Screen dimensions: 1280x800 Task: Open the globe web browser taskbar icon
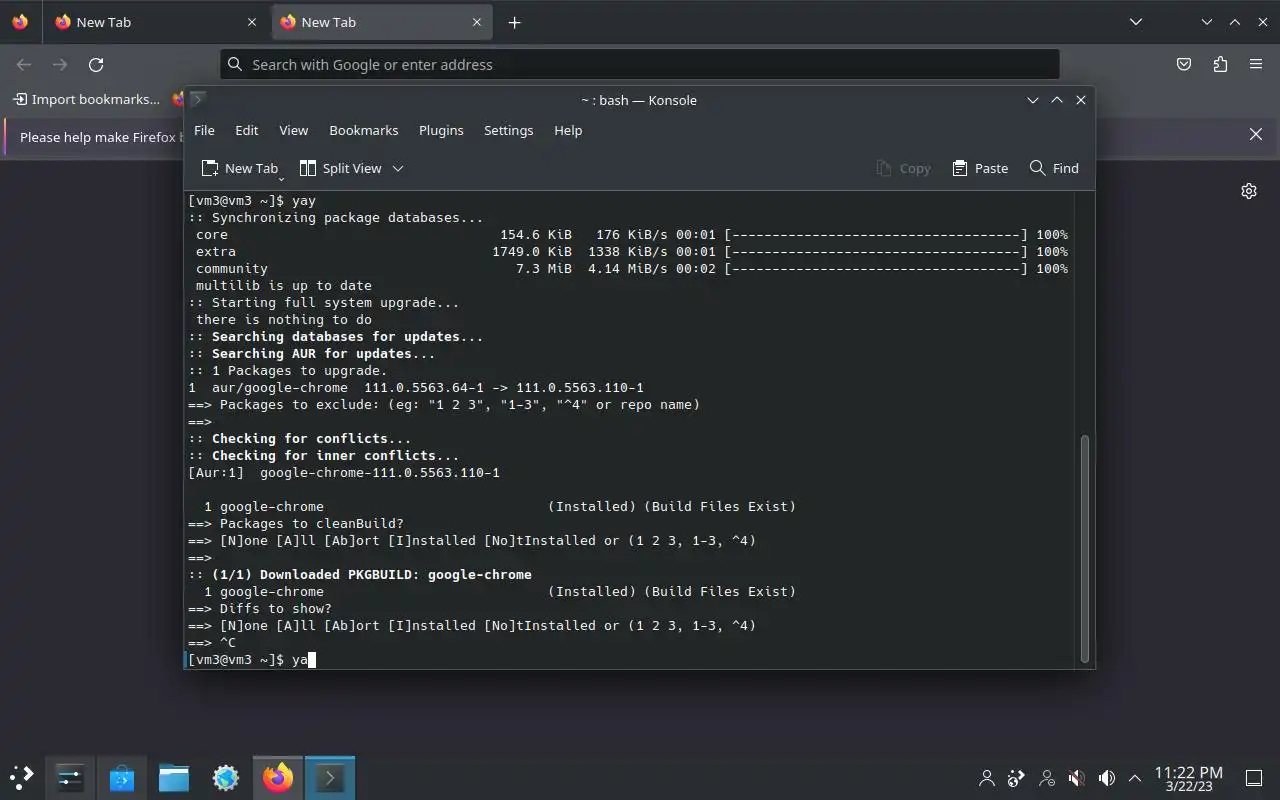(226, 777)
